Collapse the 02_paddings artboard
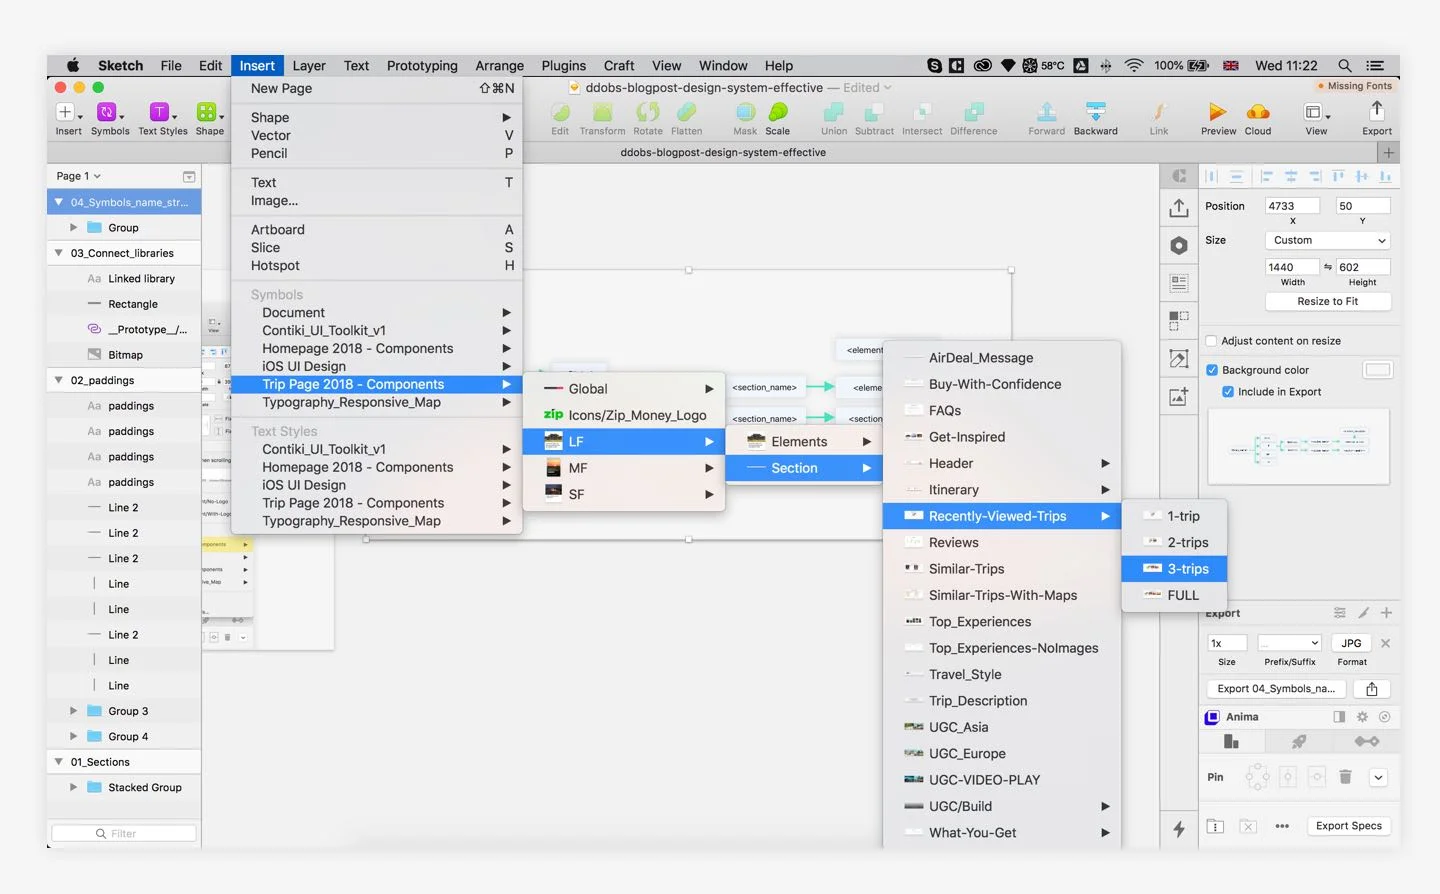This screenshot has width=1440, height=894. [59, 380]
